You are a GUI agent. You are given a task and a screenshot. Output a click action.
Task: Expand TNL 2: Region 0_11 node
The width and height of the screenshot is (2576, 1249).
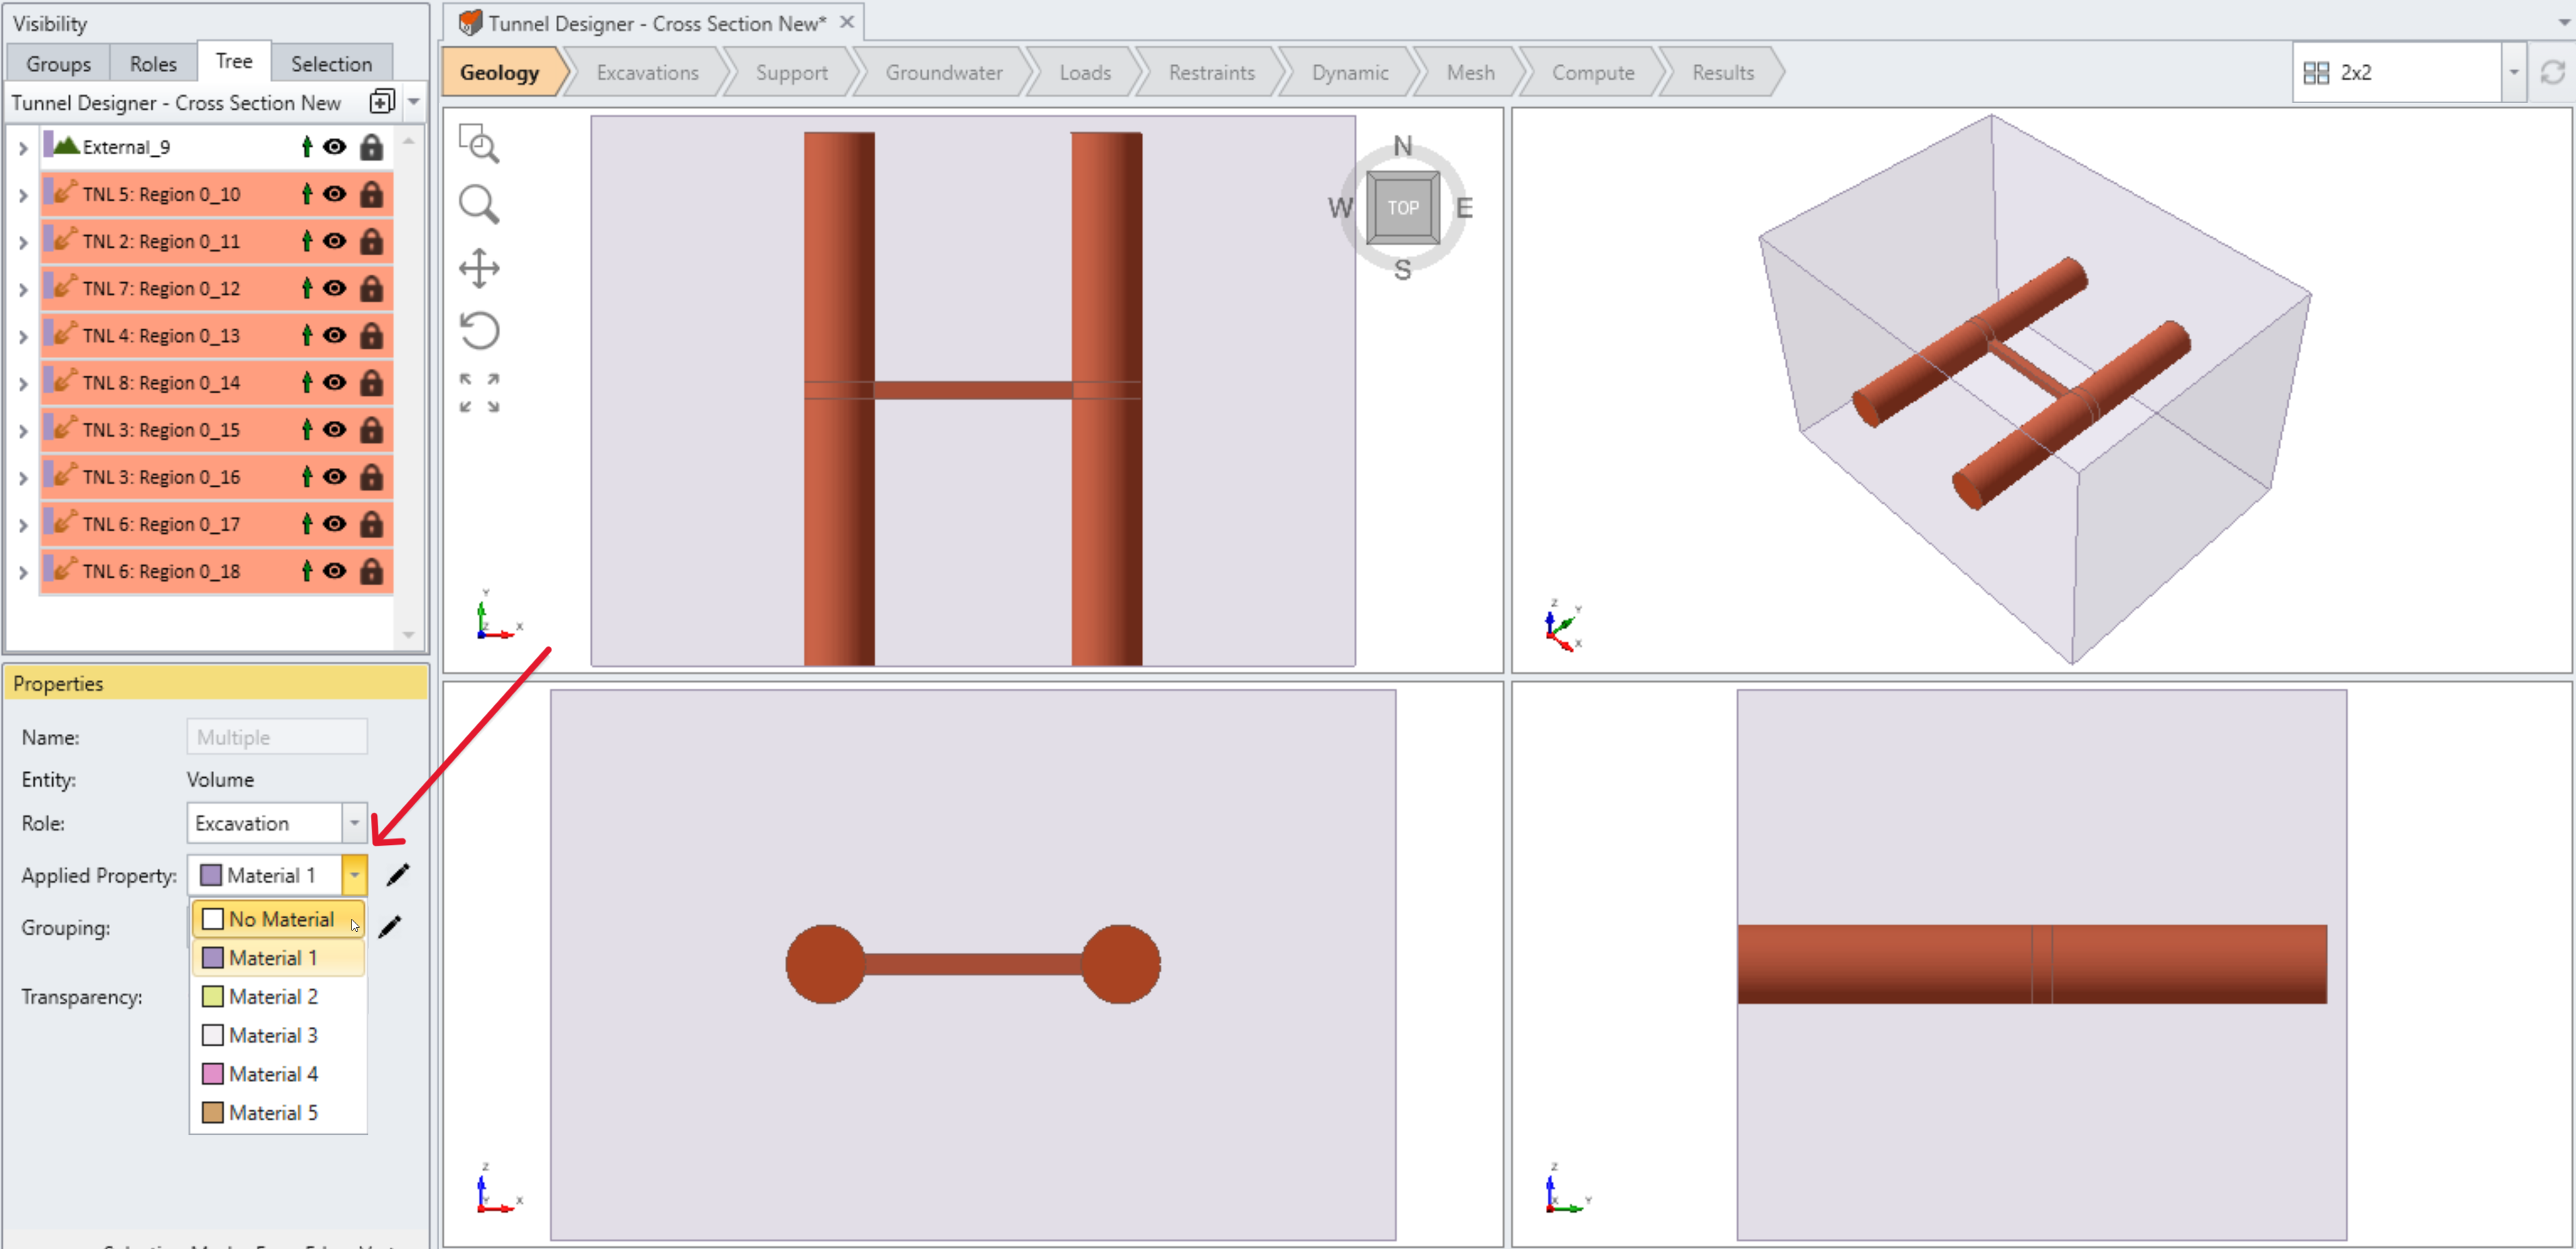pyautogui.click(x=23, y=242)
